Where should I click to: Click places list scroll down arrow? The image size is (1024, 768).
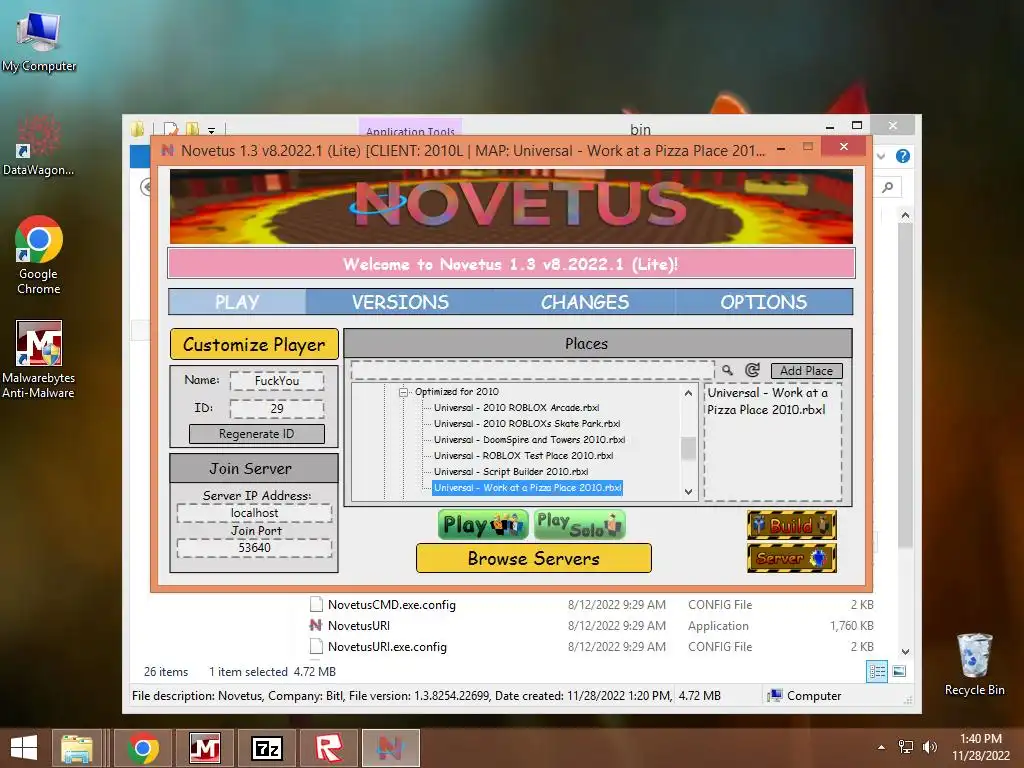[x=688, y=492]
